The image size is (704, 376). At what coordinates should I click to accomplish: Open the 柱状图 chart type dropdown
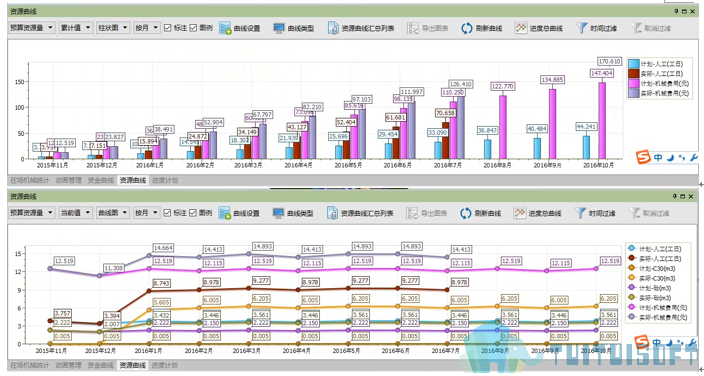pyautogui.click(x=113, y=28)
